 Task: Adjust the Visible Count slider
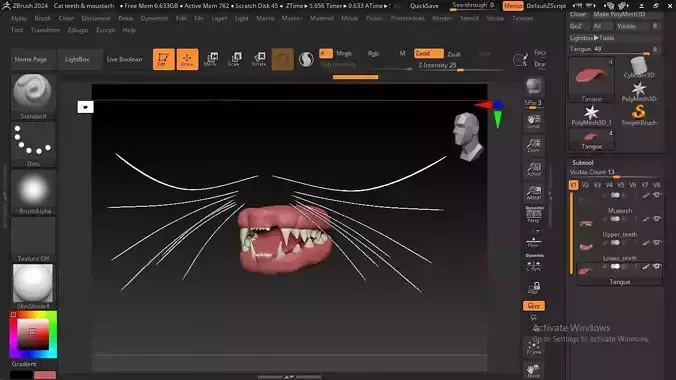(614, 173)
